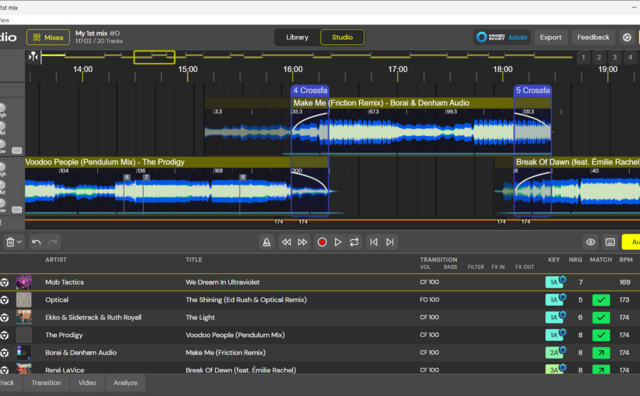The image size is (640, 396).
Task: Click the split/snap icon left of timeline overview
Action: (33, 57)
